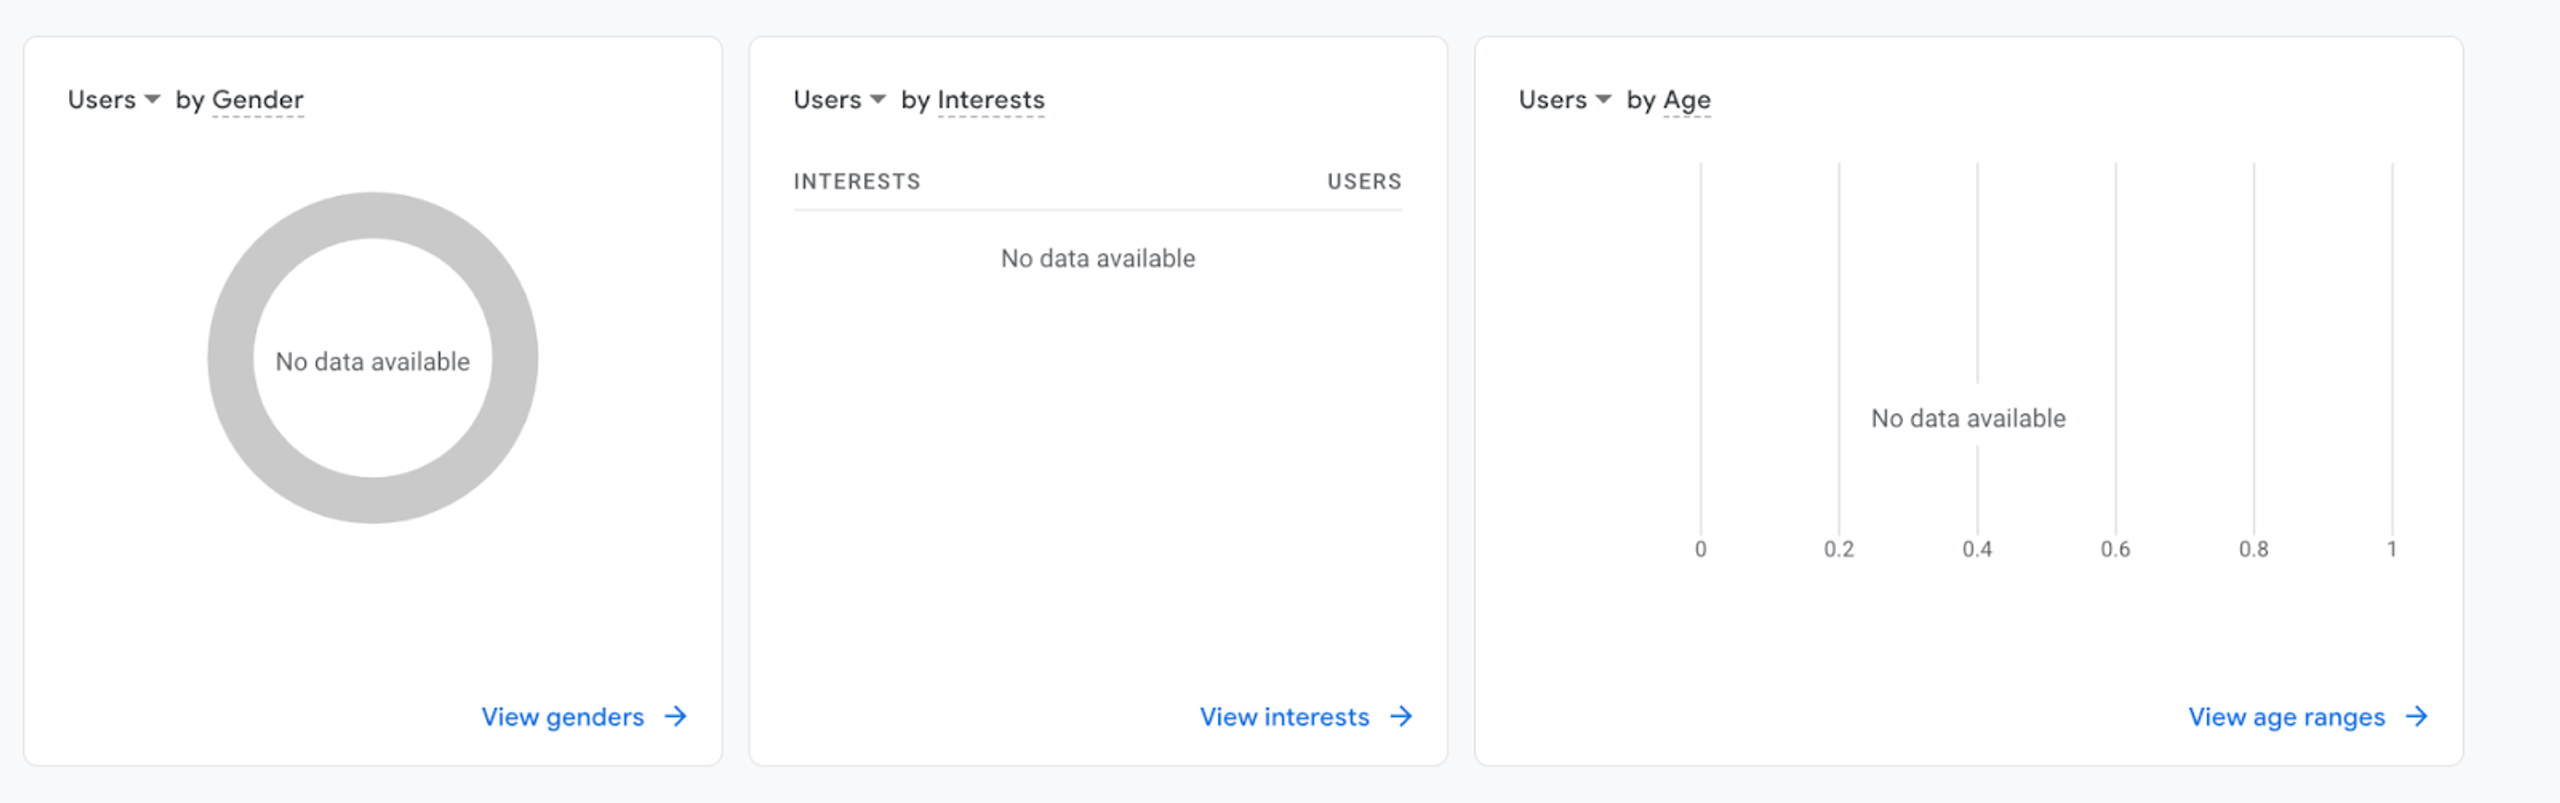Click the gray donut chart ring
Viewport: 2560px width, 803px height.
pyautogui.click(x=230, y=358)
